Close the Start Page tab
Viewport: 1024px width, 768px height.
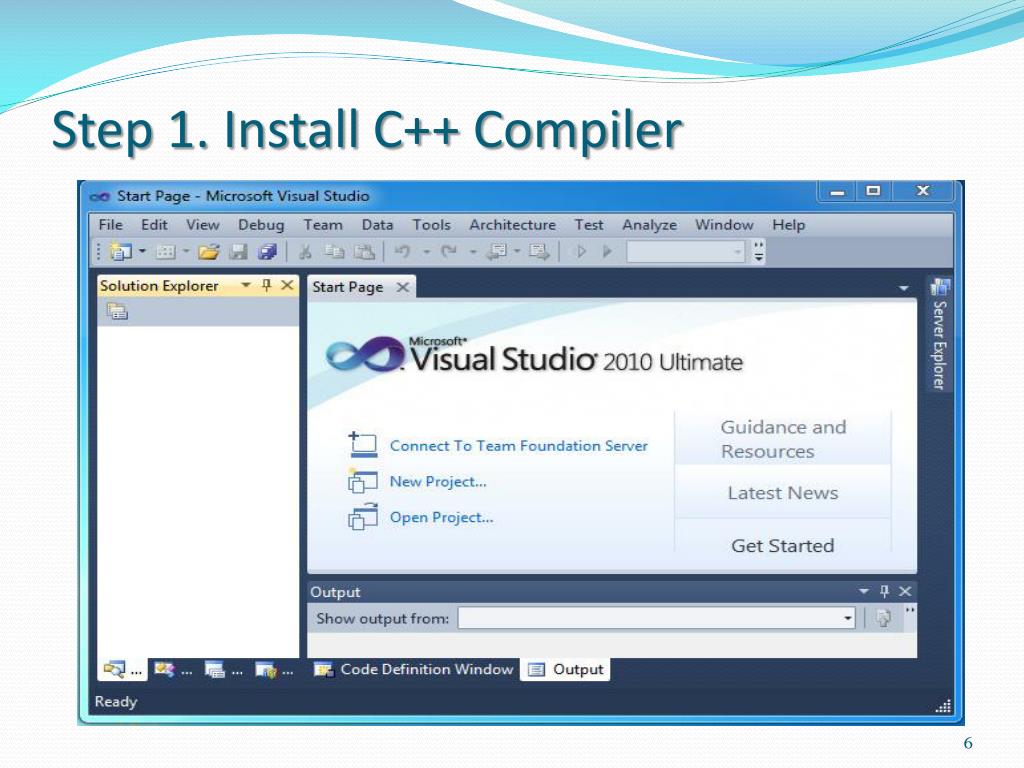403,287
